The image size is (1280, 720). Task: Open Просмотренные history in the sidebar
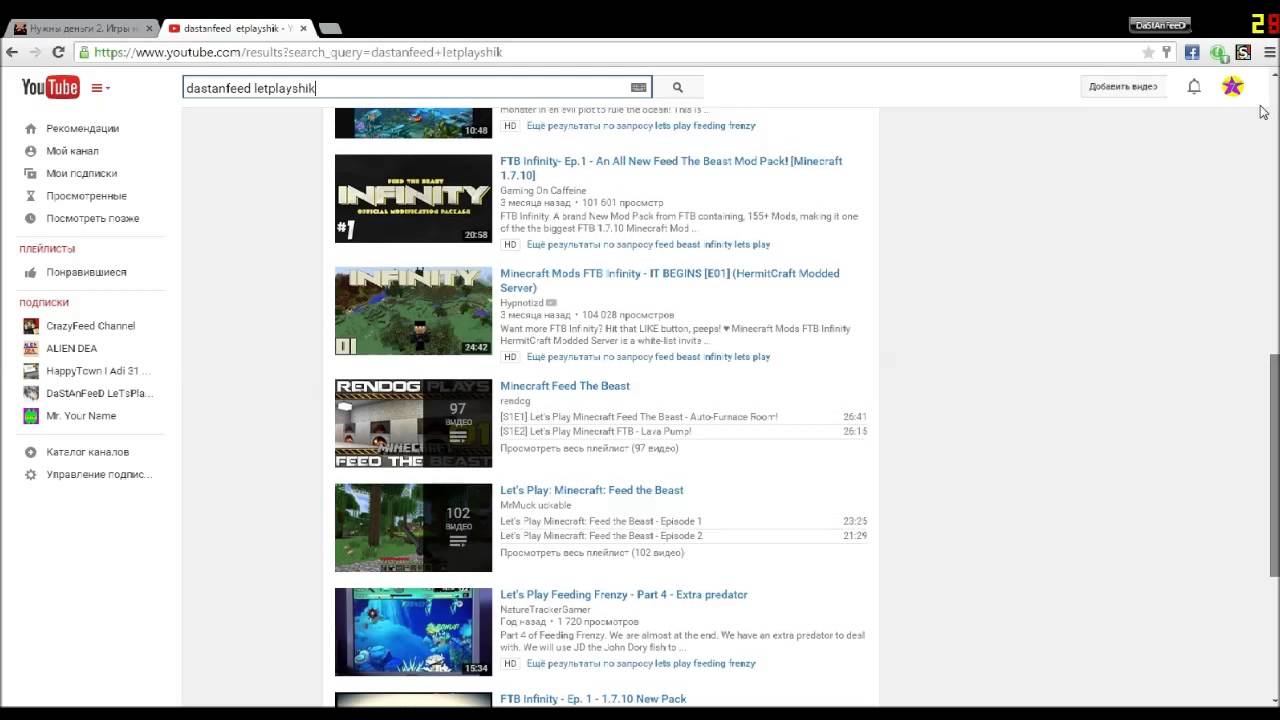coord(86,196)
